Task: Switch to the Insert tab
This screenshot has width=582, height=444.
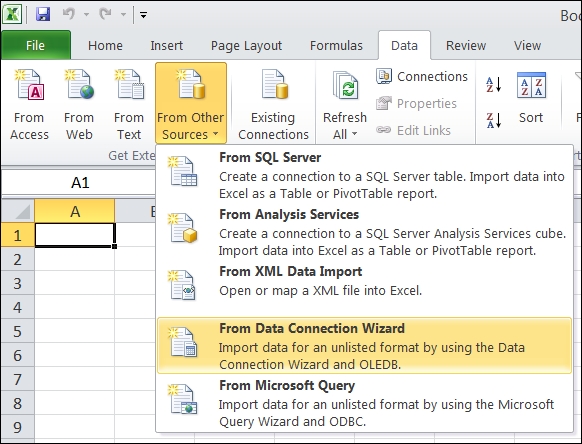Action: pos(166,46)
